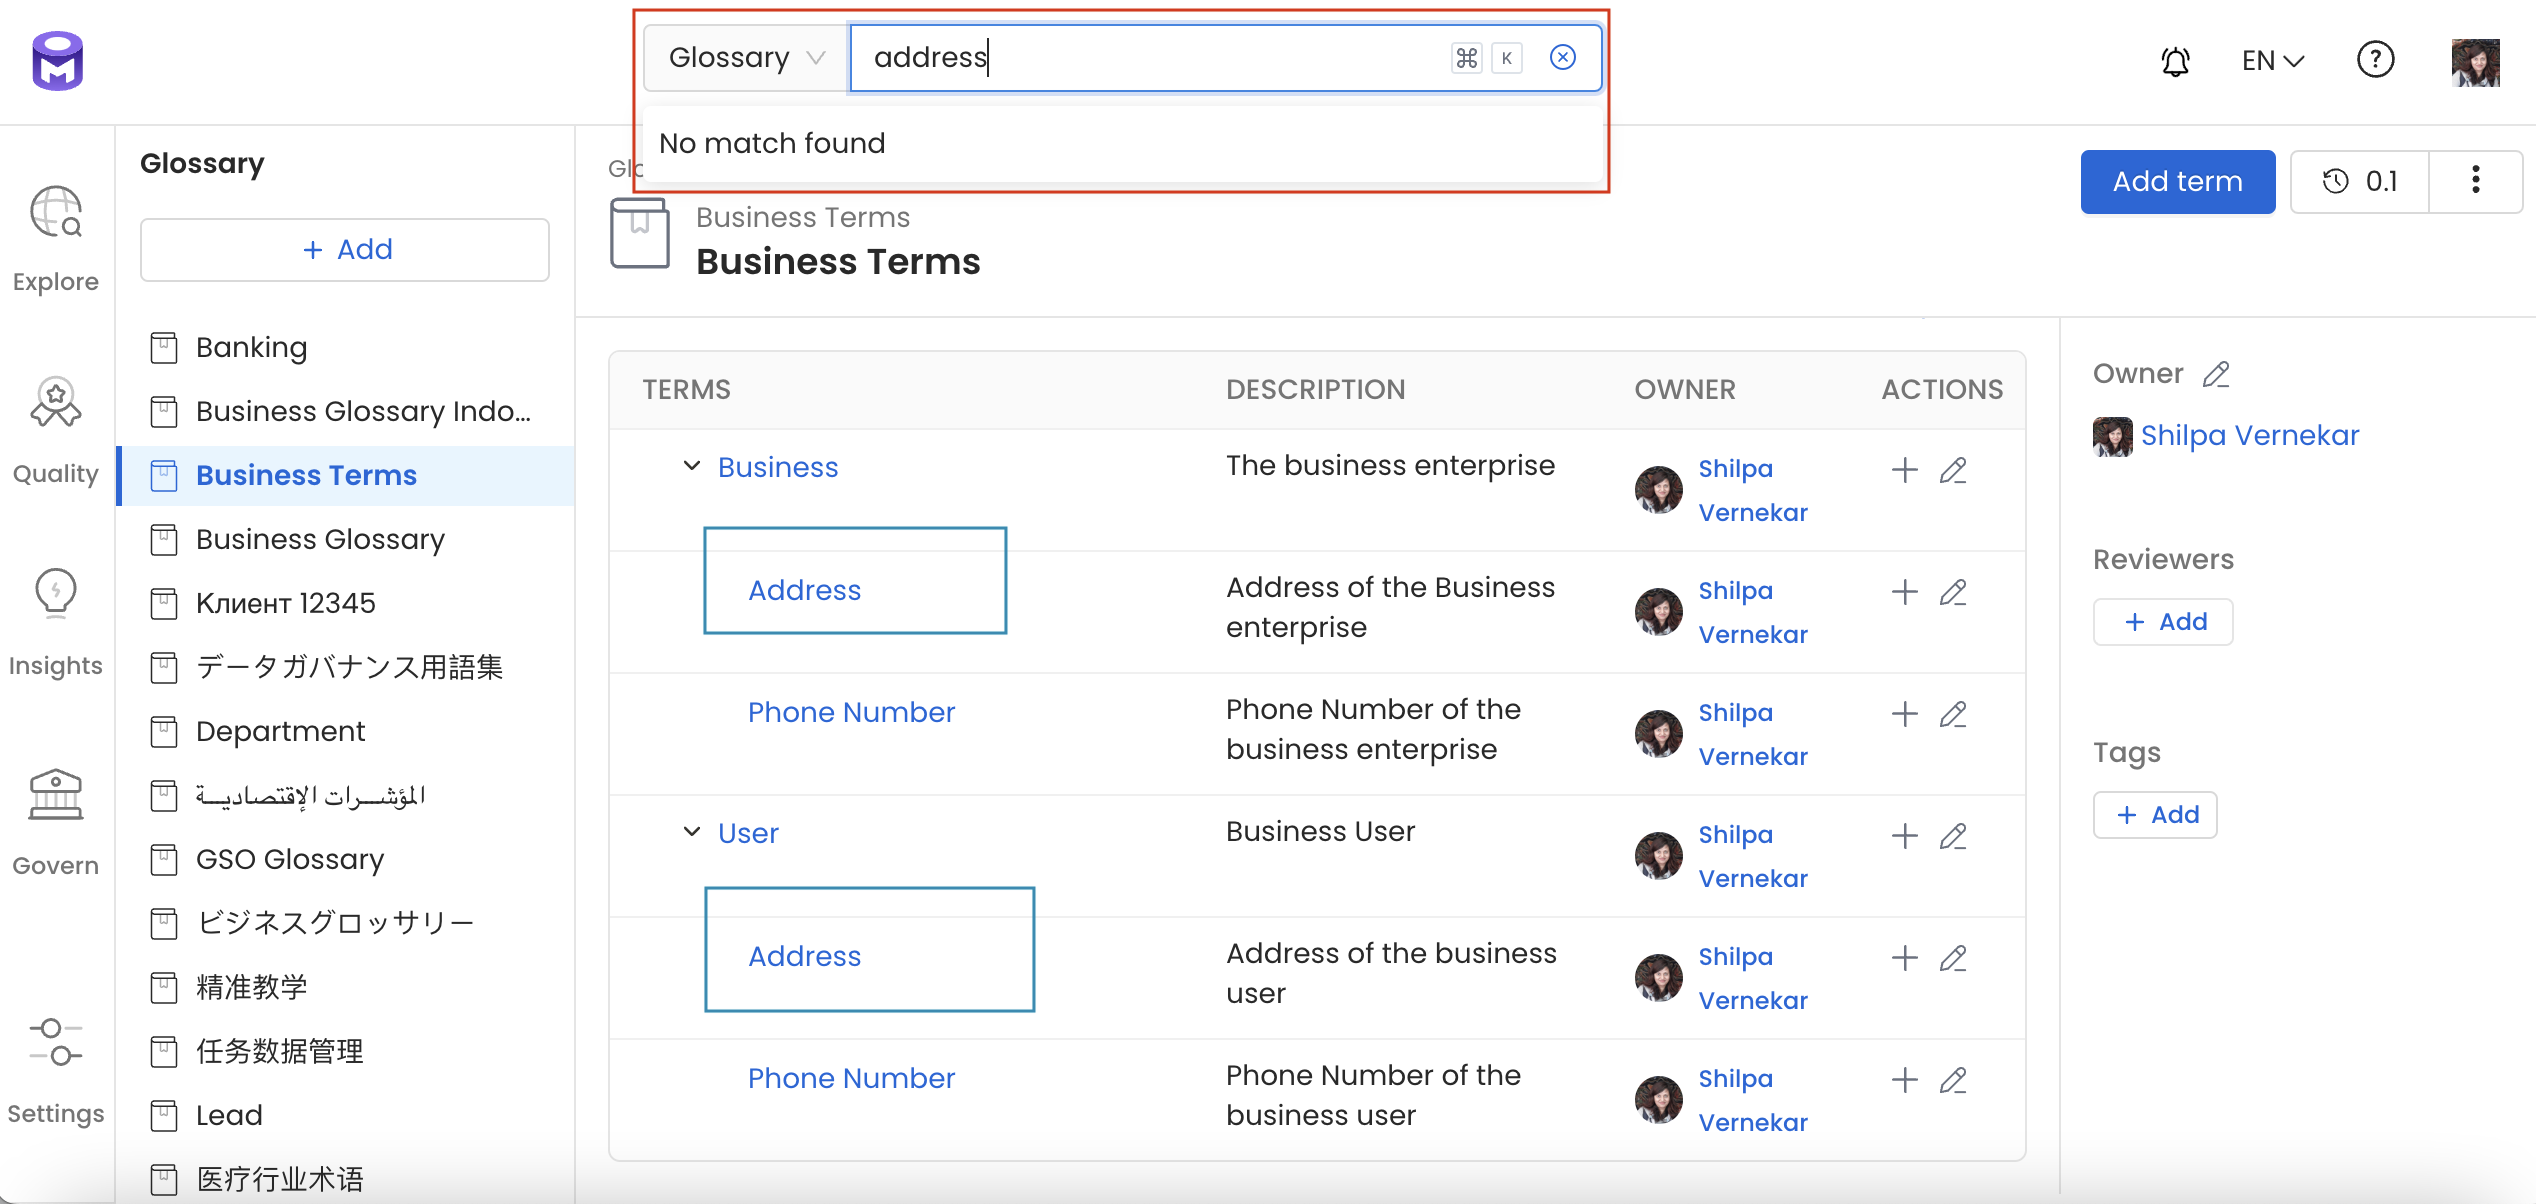
Task: Click the plus icon beside Phone Number
Action: (1904, 713)
